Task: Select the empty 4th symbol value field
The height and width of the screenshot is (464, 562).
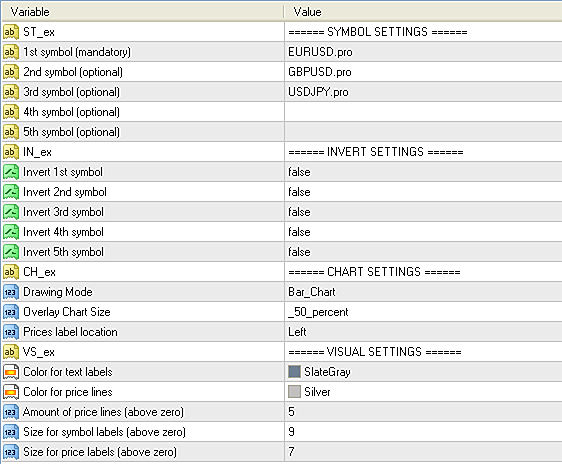Action: [423, 112]
